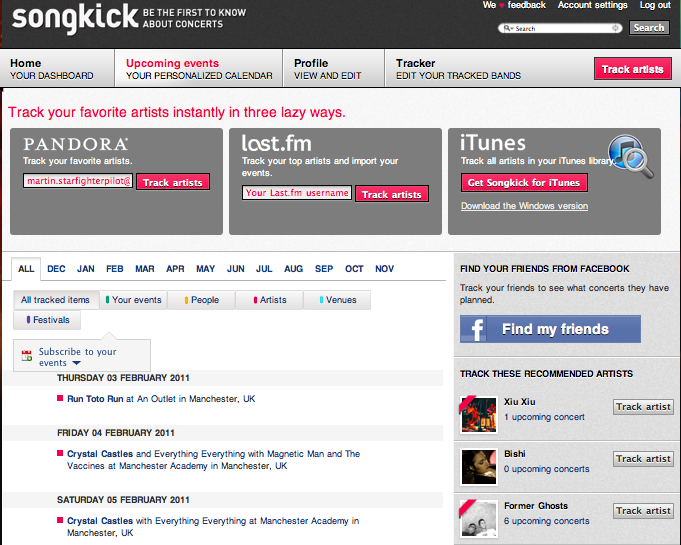Click Track artists under last.fm
This screenshot has height=545, width=681.
392,194
